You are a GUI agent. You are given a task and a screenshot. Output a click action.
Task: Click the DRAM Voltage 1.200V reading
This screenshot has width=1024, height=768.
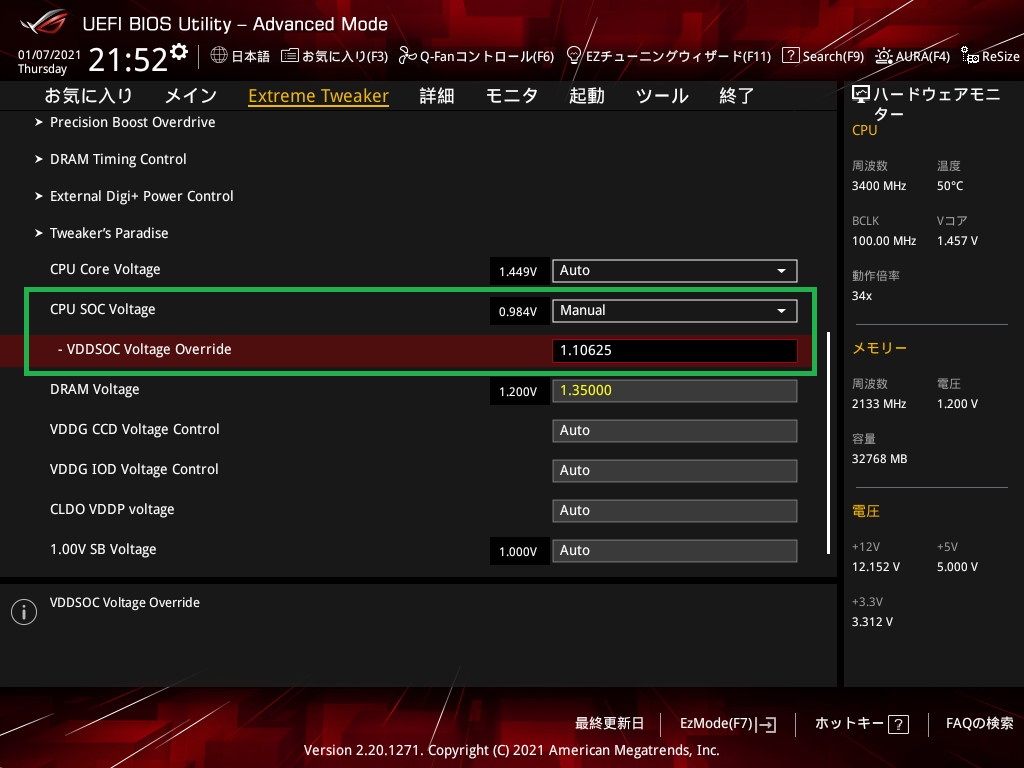[x=518, y=392]
